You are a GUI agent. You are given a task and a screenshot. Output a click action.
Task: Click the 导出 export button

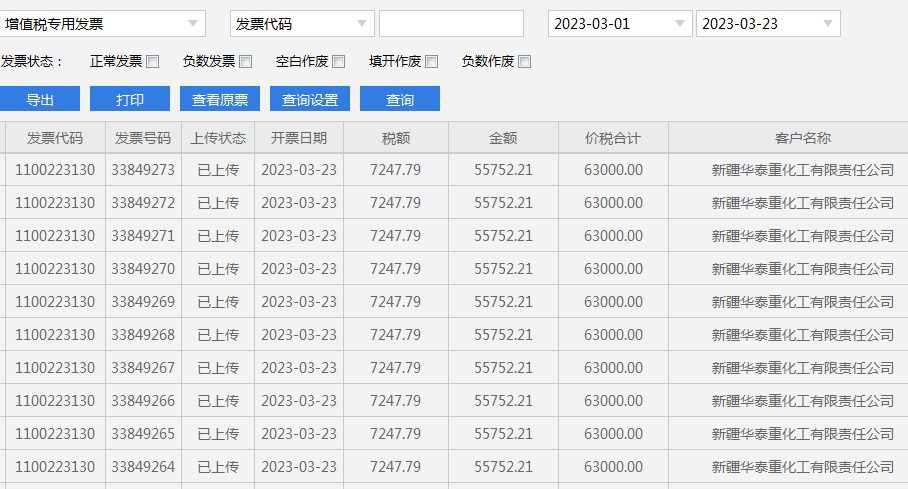click(40, 99)
